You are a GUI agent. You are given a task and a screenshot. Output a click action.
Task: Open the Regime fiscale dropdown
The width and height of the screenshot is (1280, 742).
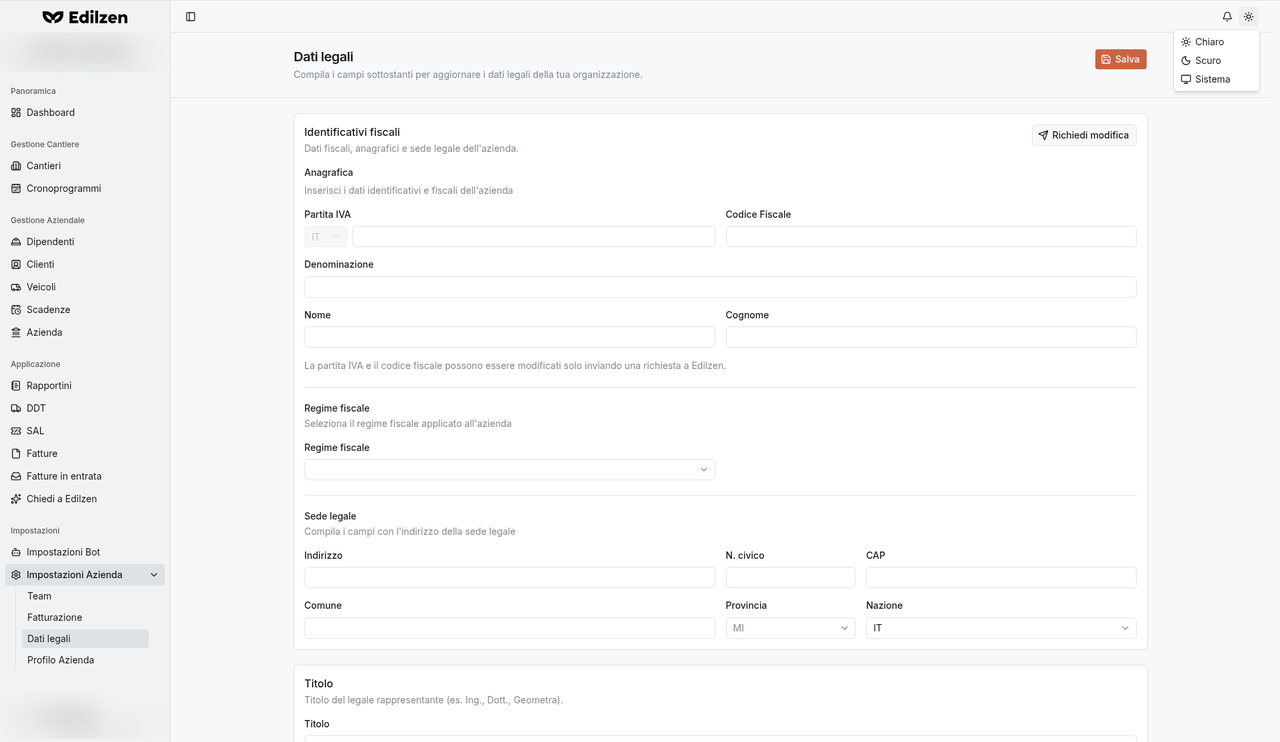point(509,470)
